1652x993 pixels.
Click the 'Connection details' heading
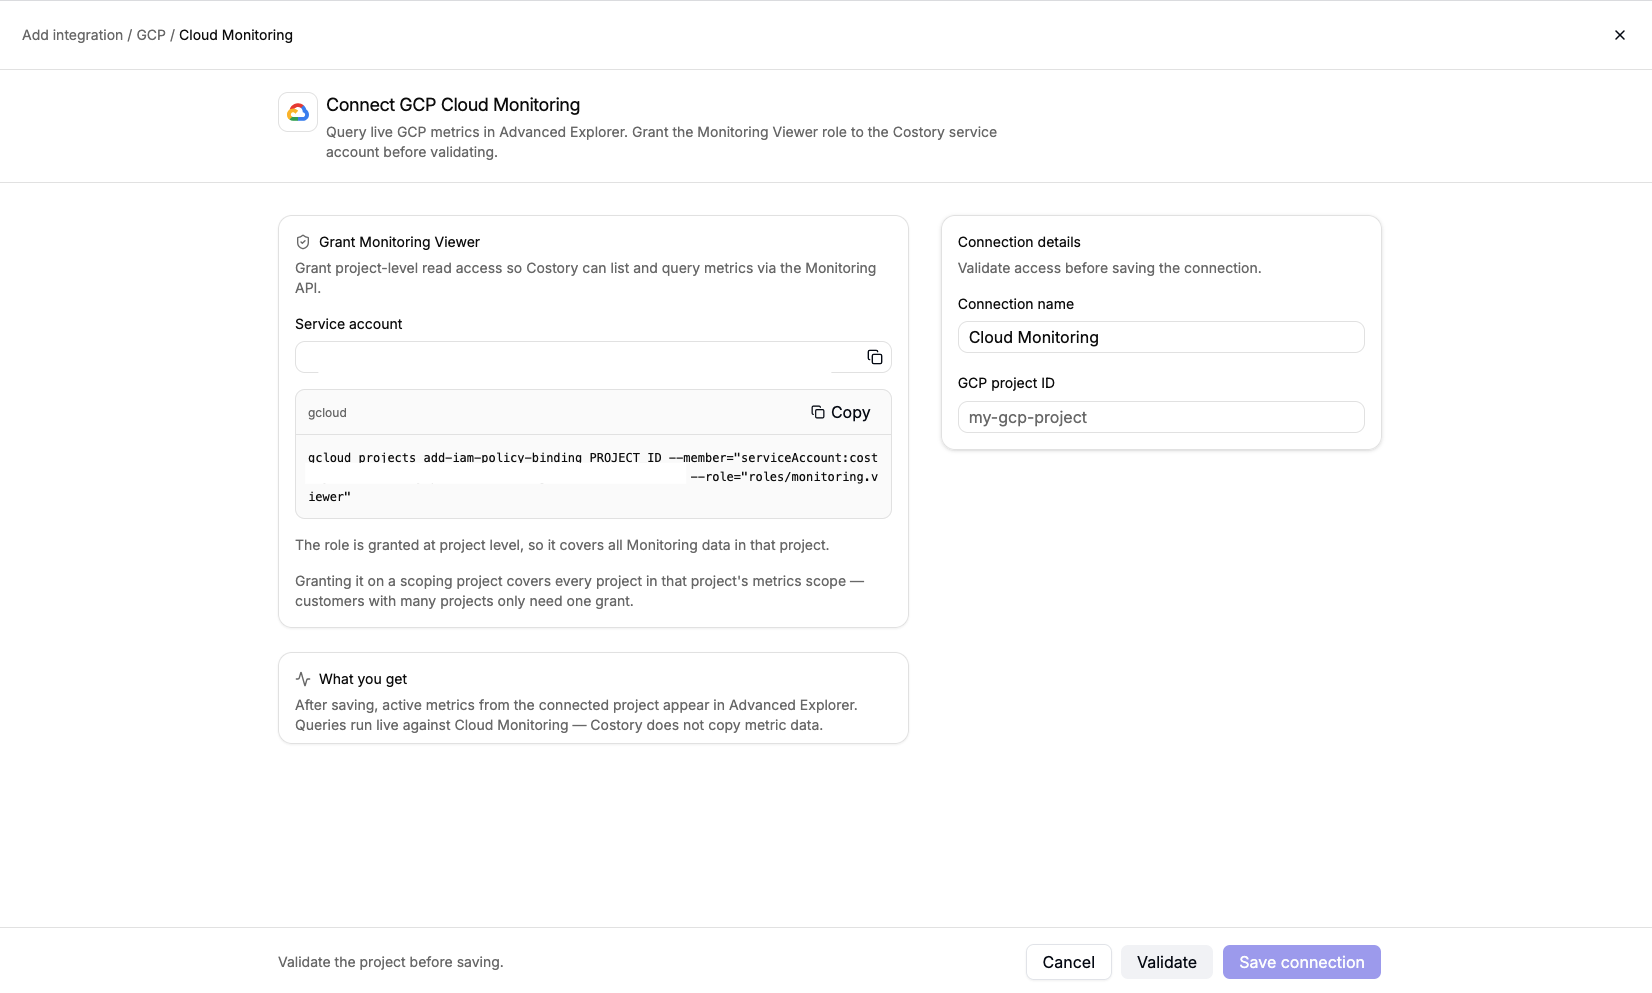coord(1019,242)
